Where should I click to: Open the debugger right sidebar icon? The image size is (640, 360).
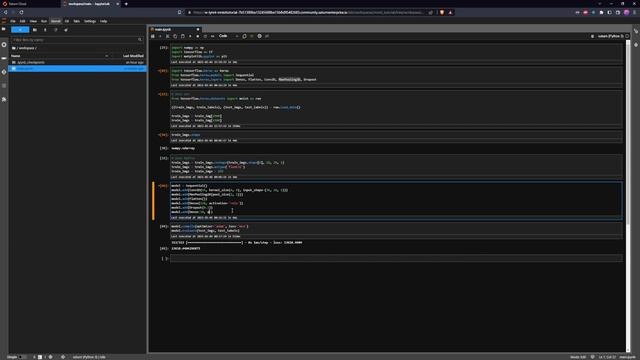pyautogui.click(x=636, y=44)
